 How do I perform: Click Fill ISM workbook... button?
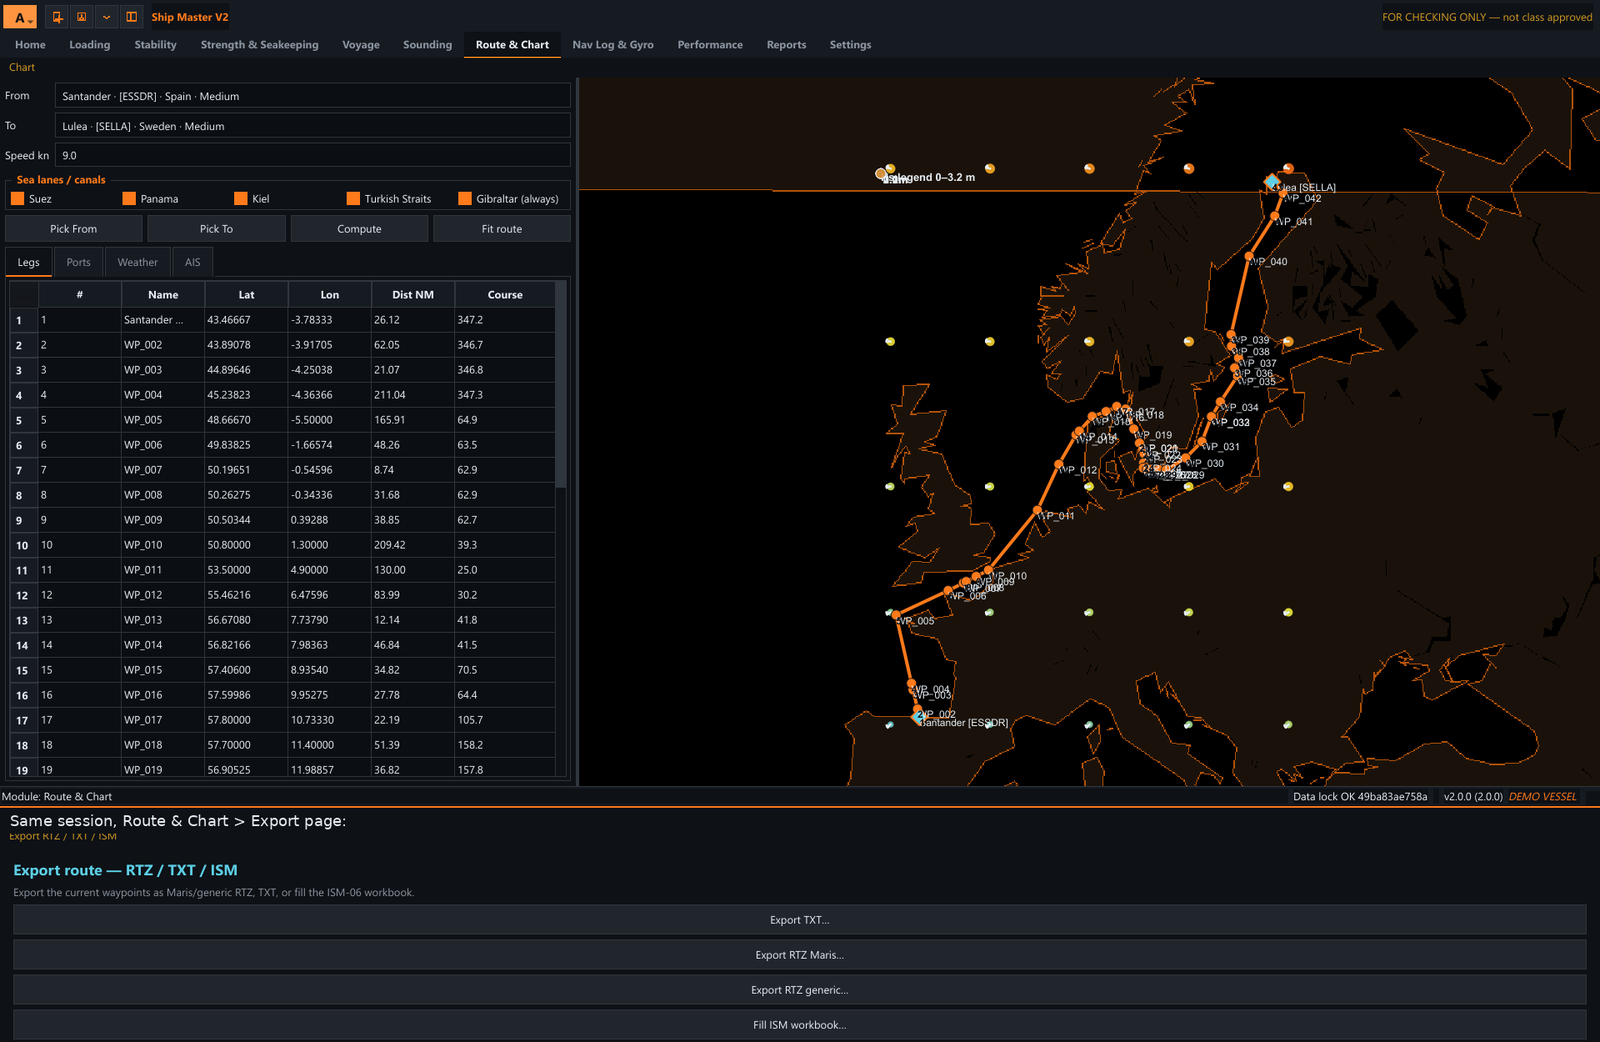[x=800, y=1025]
